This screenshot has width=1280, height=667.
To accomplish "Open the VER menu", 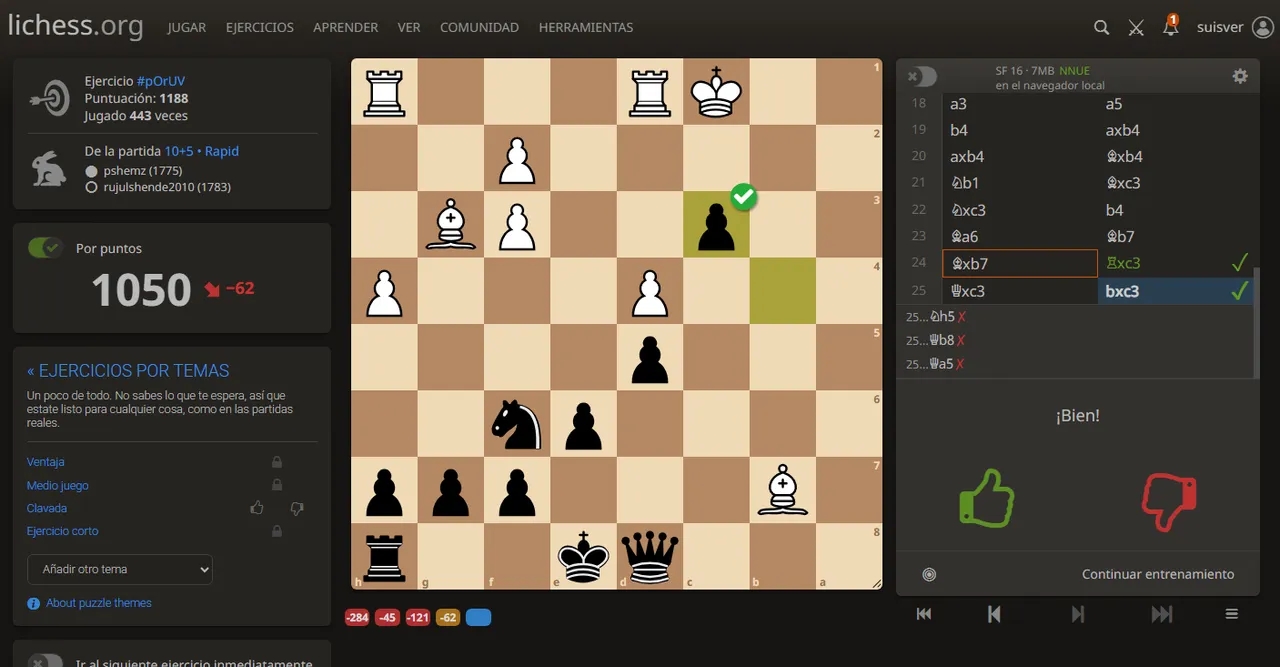I will point(409,28).
